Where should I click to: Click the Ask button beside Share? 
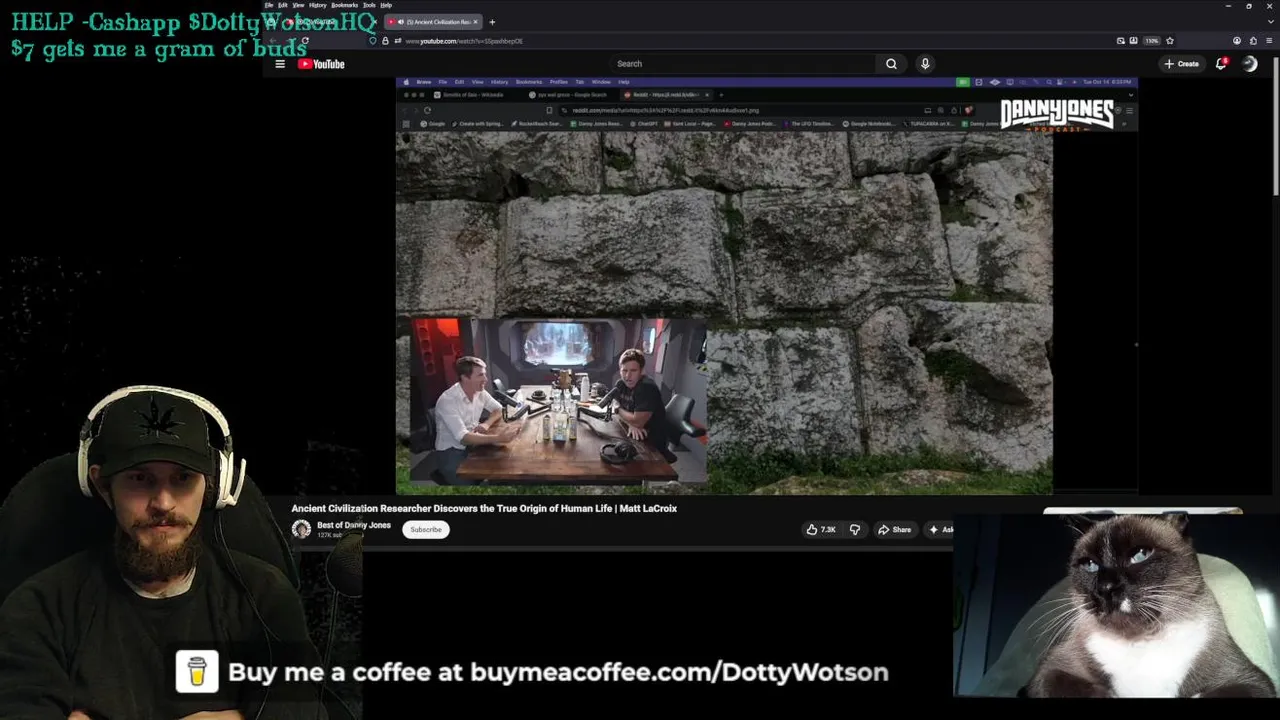coord(940,530)
